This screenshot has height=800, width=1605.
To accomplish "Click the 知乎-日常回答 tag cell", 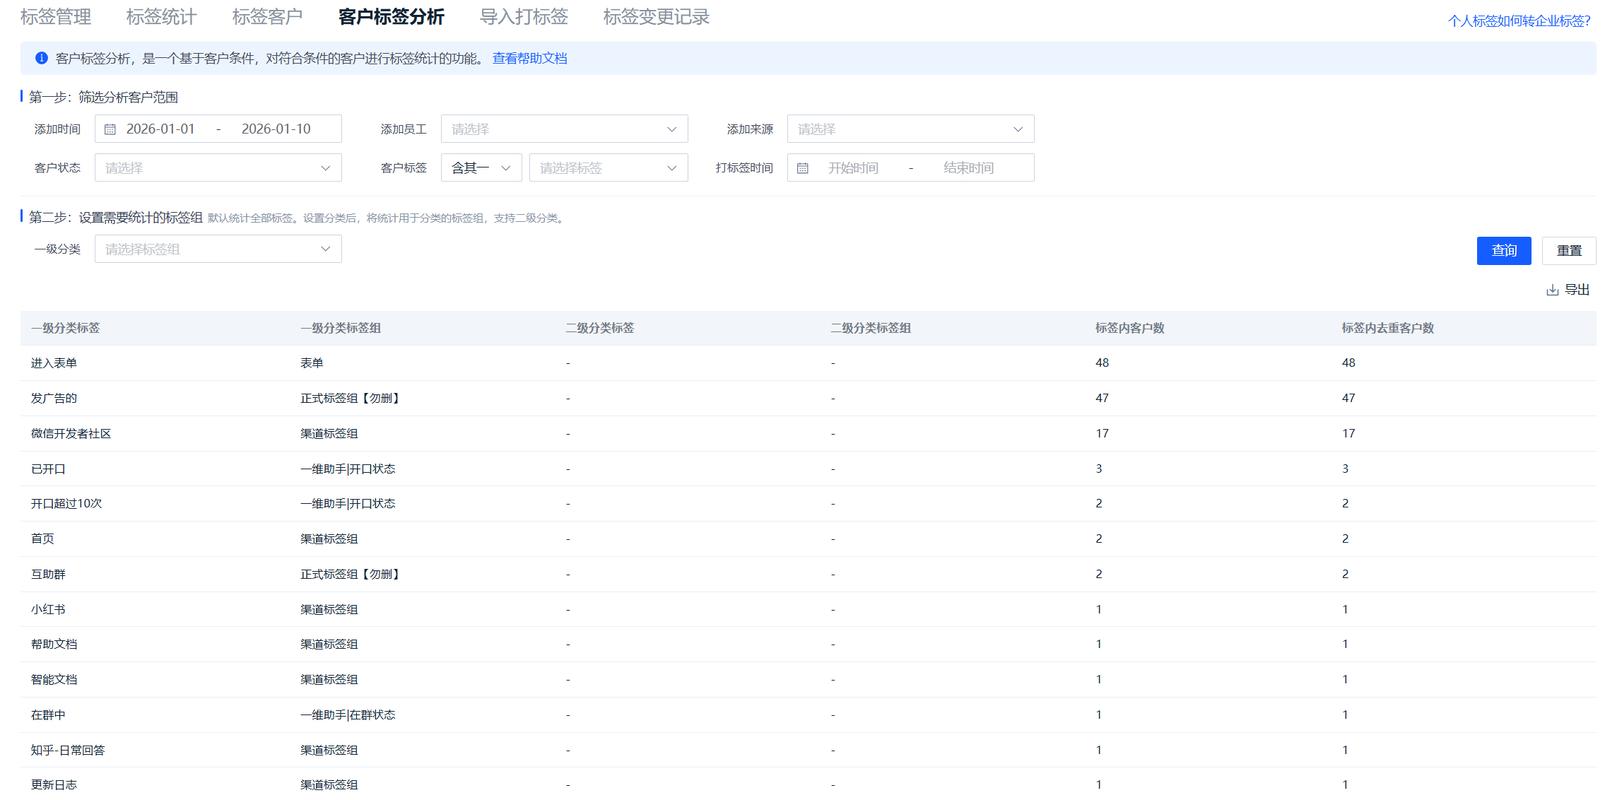I will point(68,750).
